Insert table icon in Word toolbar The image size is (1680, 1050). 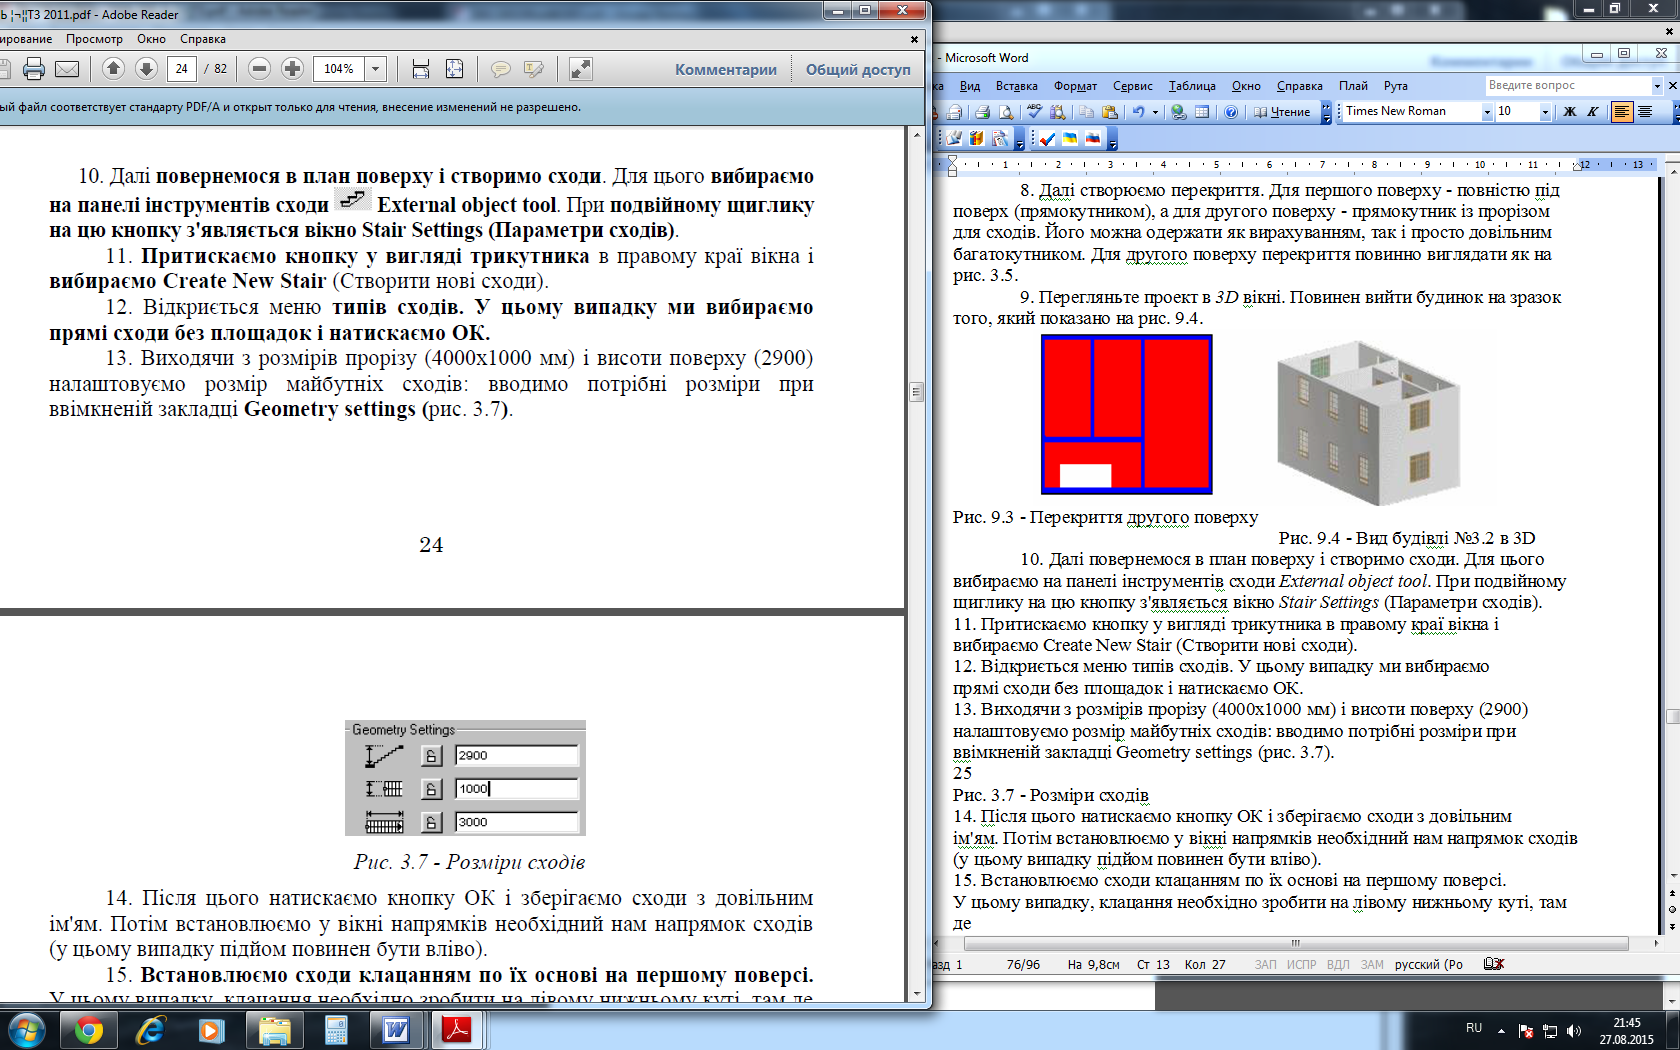[x=1202, y=112]
